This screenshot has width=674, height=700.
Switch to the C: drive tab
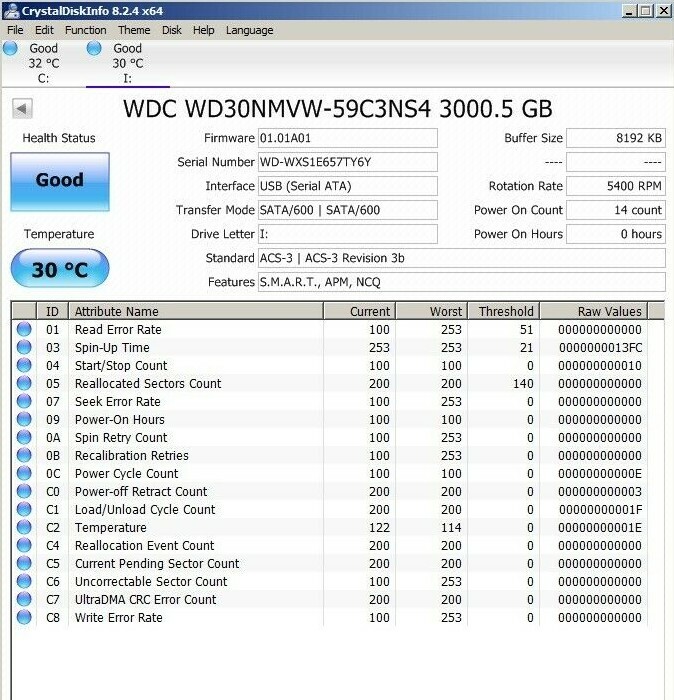(43, 63)
